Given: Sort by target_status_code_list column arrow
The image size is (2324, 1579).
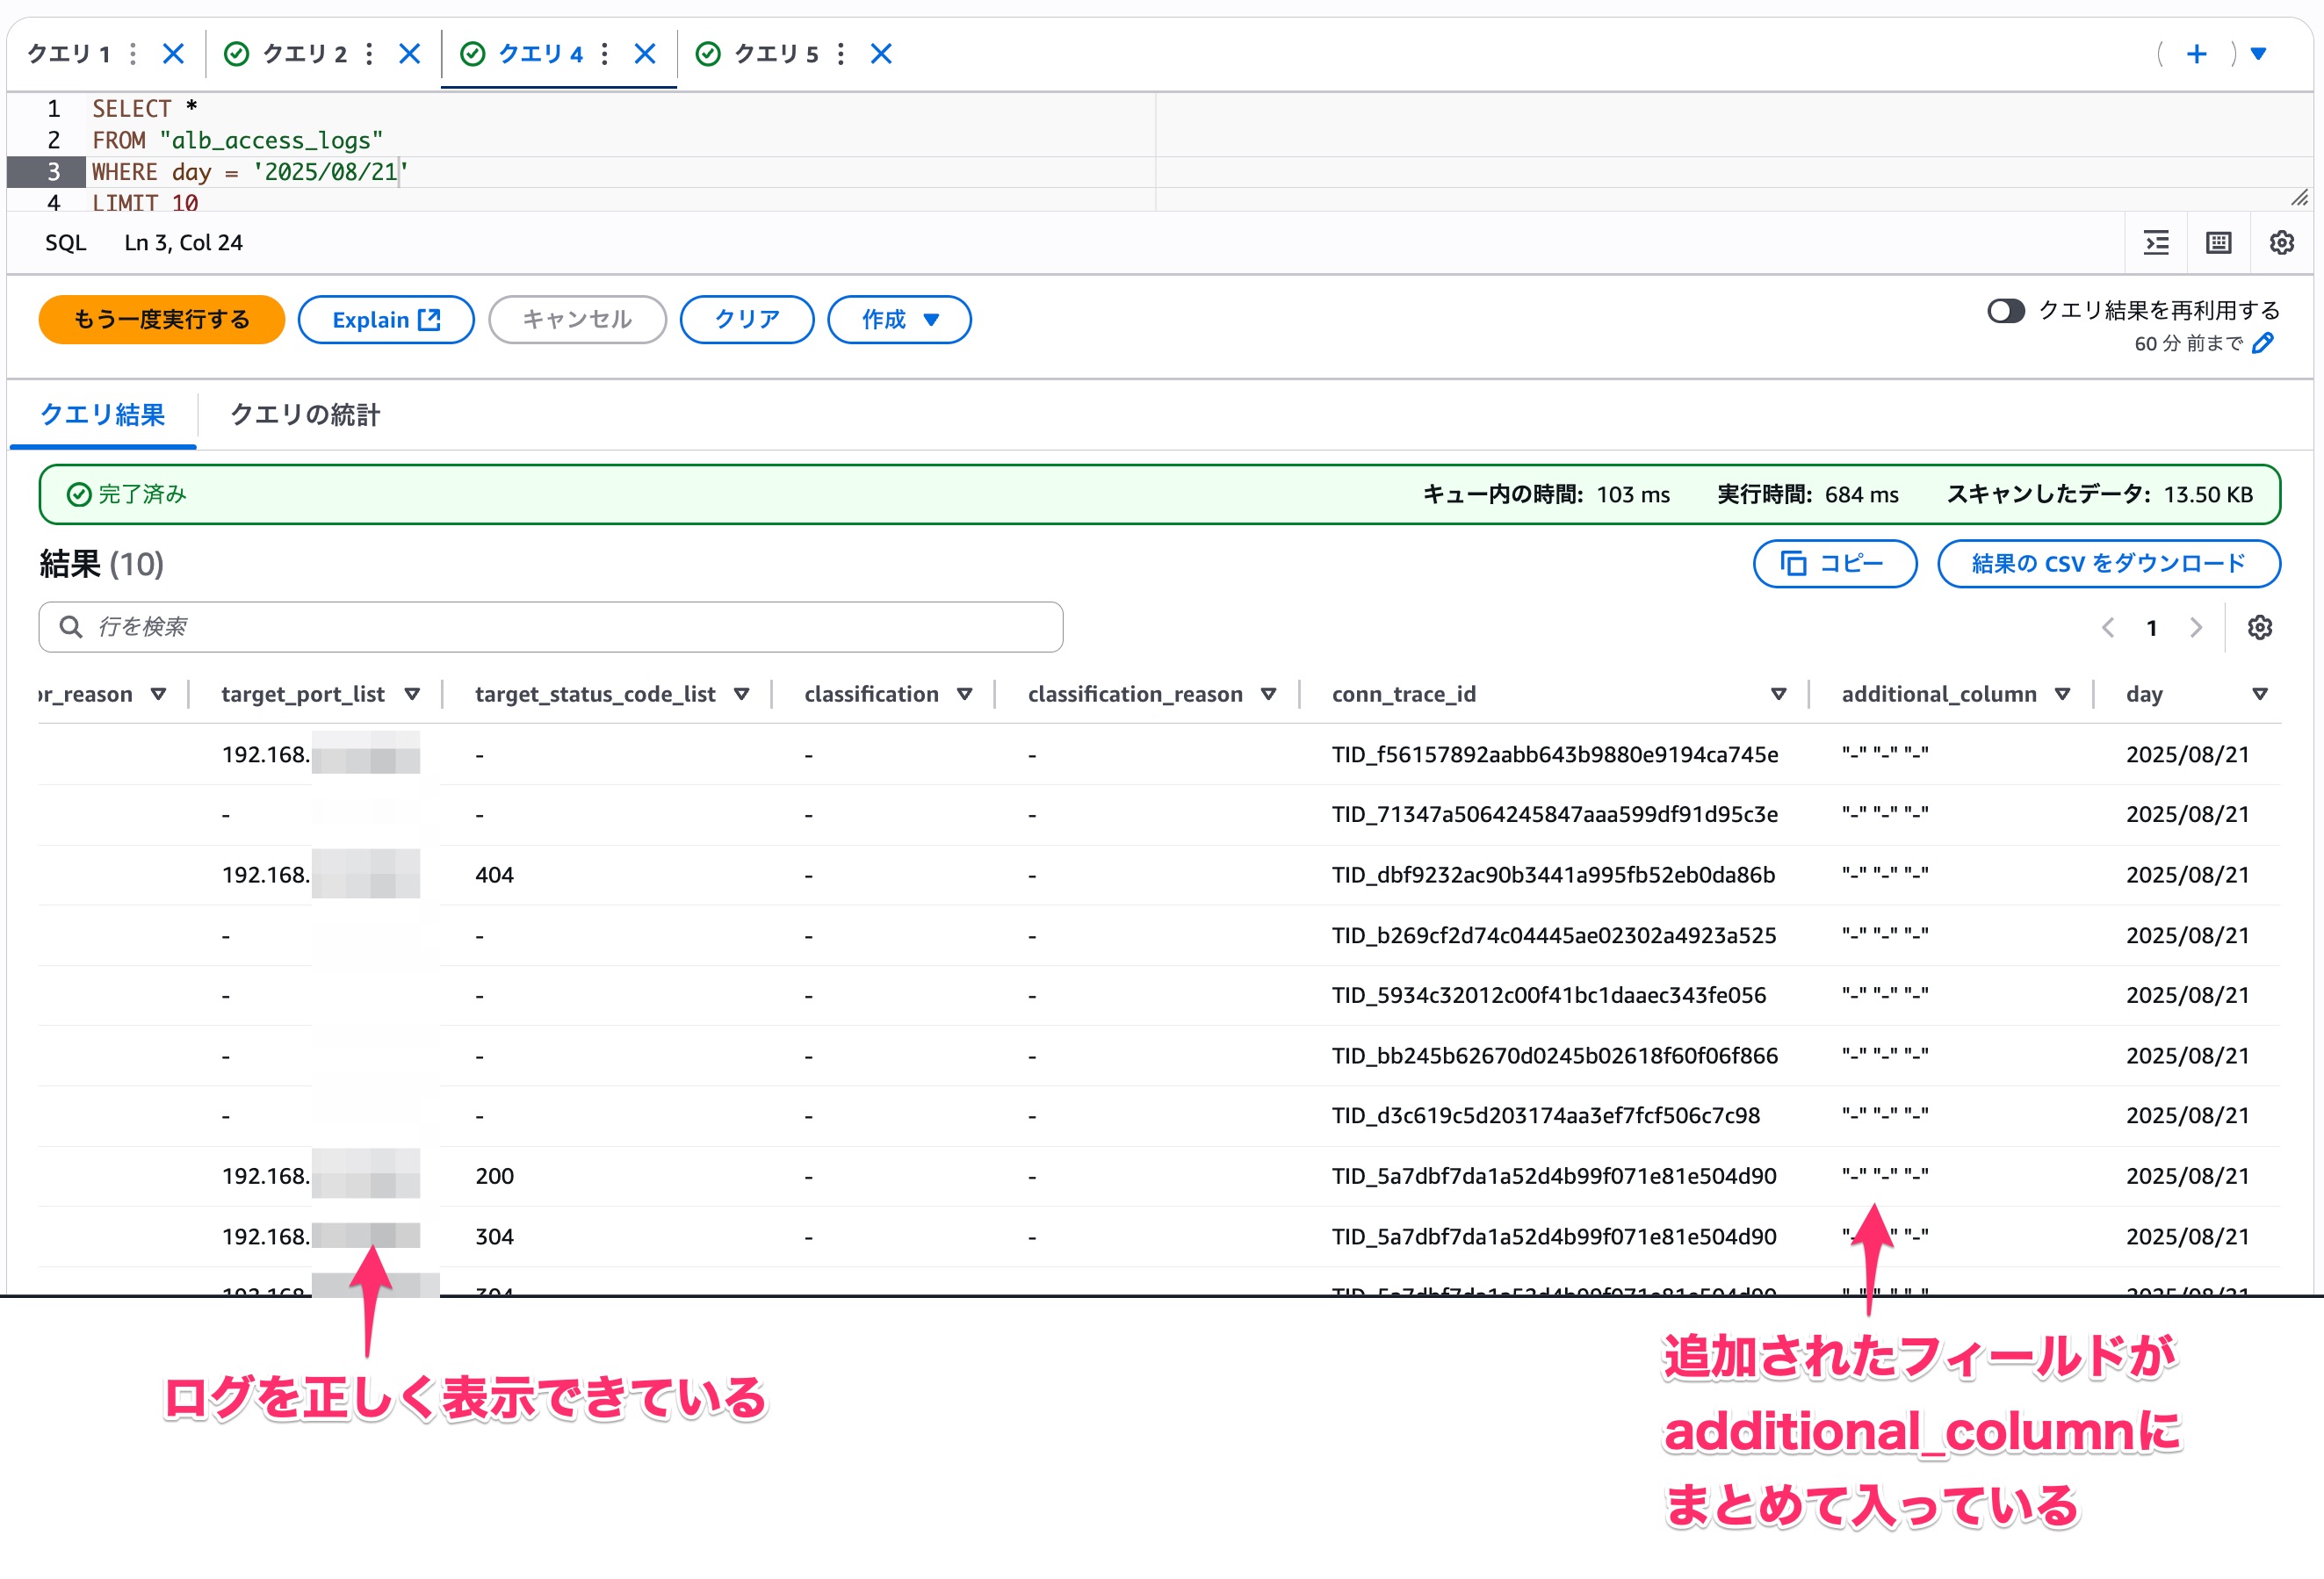Looking at the screenshot, I should tap(742, 695).
